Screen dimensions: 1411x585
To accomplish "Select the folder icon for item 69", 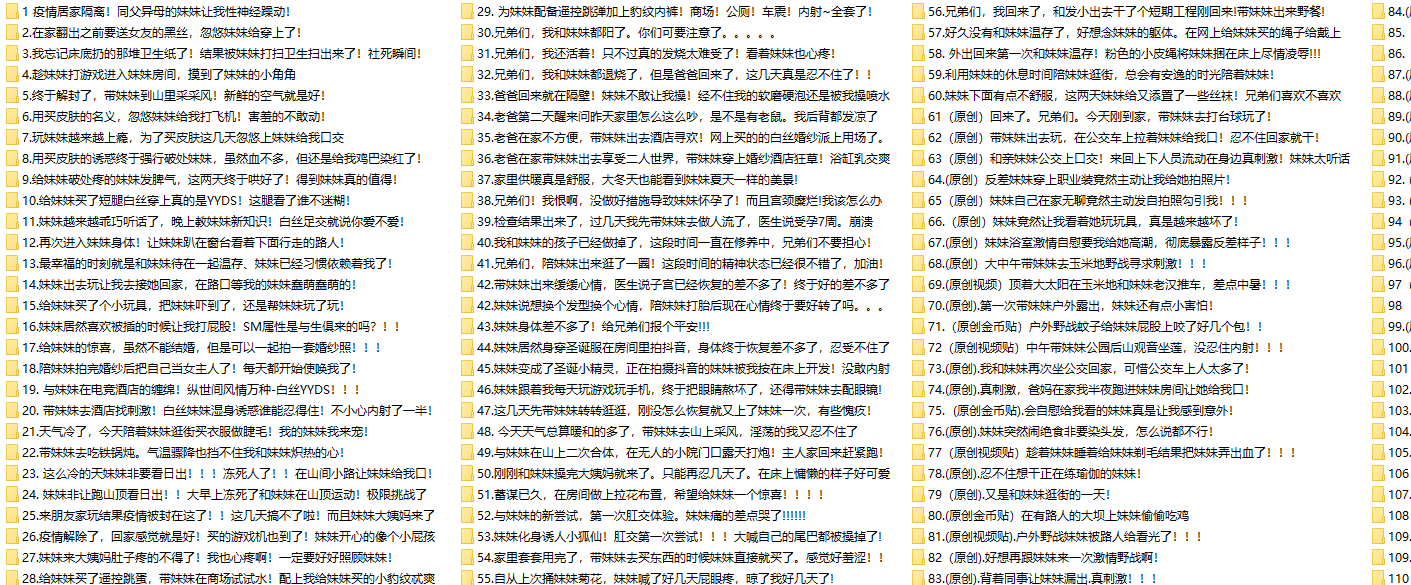I will pyautogui.click(x=919, y=284).
